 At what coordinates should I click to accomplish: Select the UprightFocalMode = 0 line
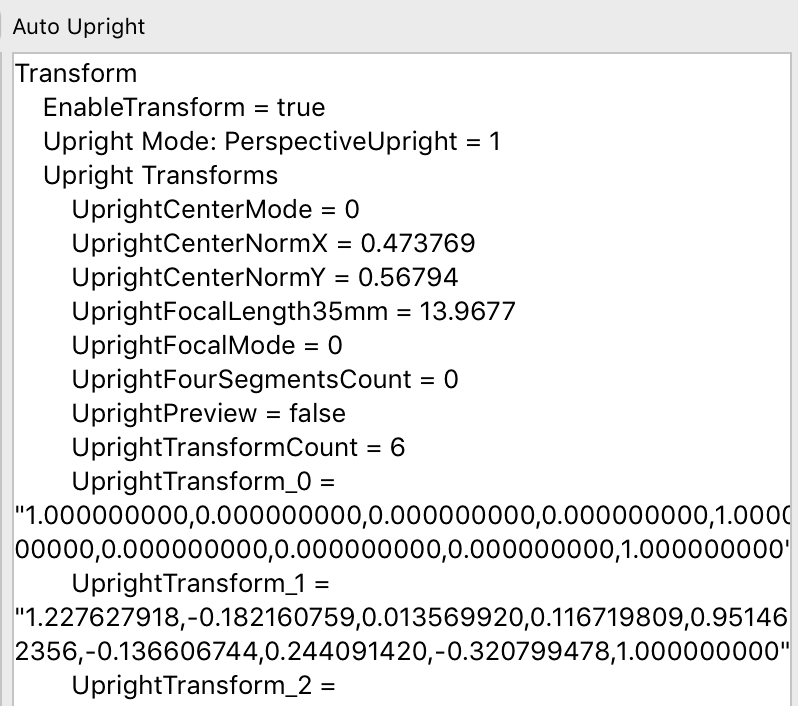click(x=207, y=346)
